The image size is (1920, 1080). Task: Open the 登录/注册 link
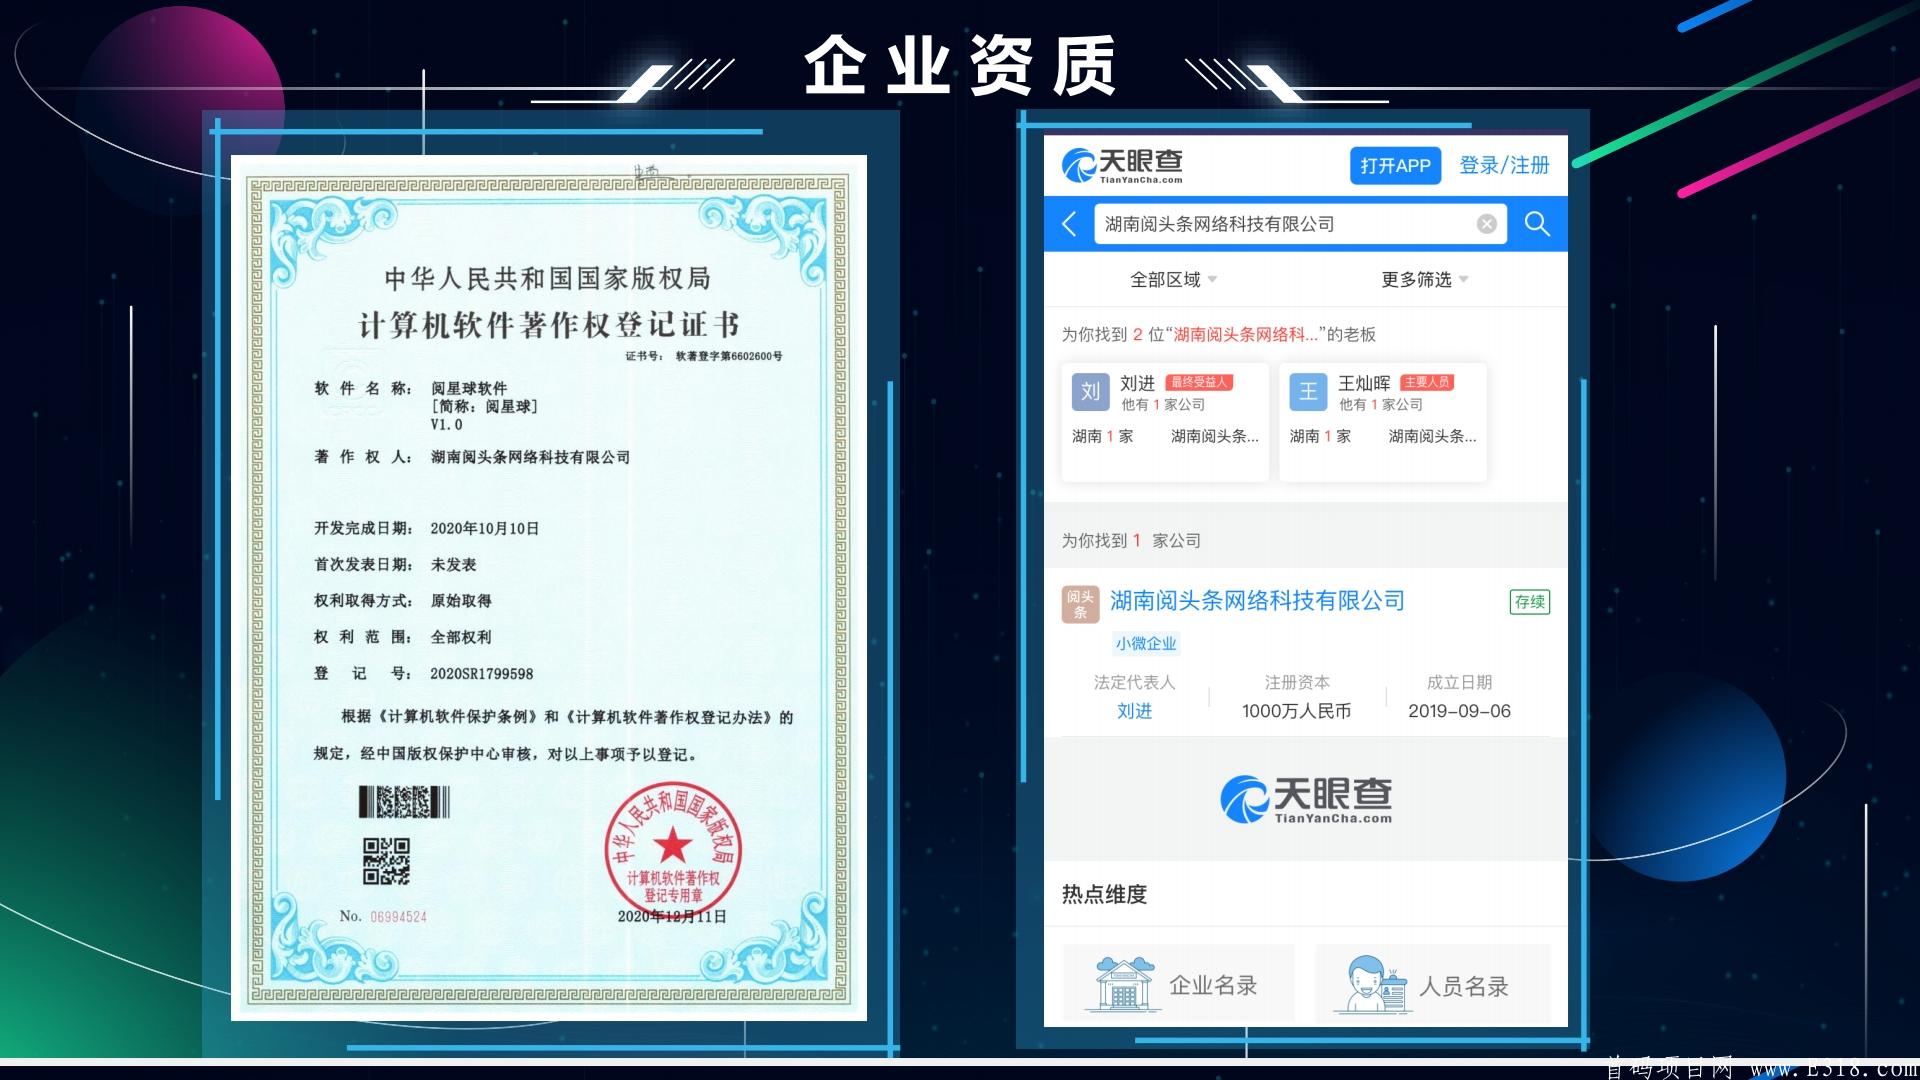coord(1504,166)
